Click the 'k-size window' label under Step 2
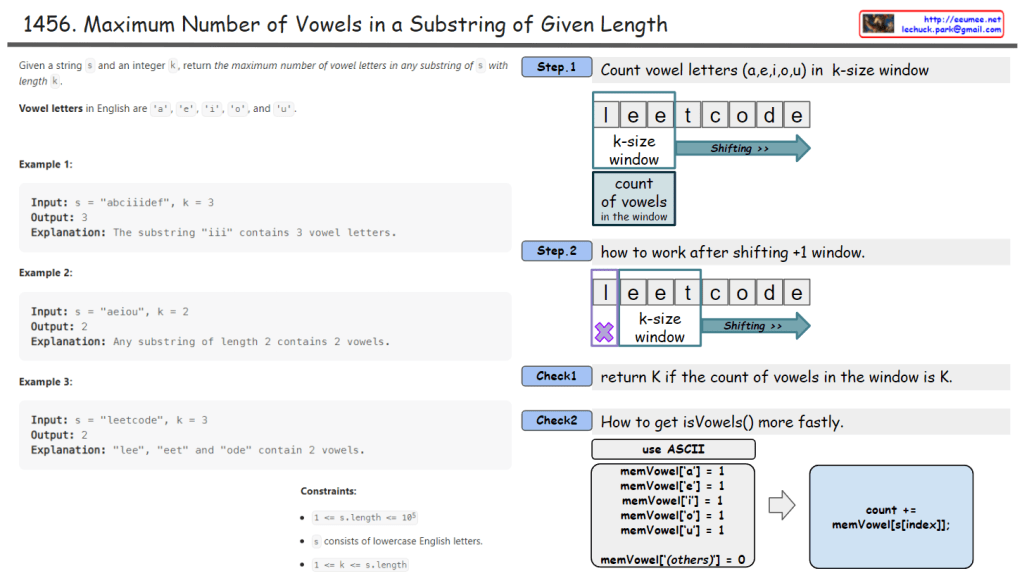Viewport: 1022px width, 583px height. [x=660, y=327]
